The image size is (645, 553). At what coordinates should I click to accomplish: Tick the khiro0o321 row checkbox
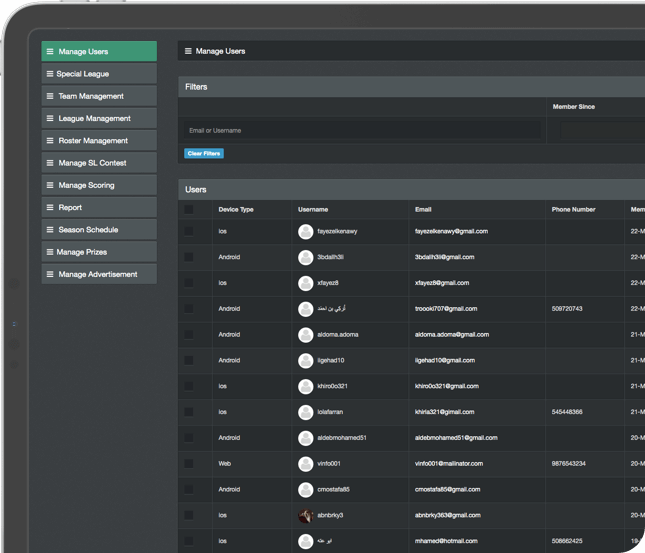189,386
